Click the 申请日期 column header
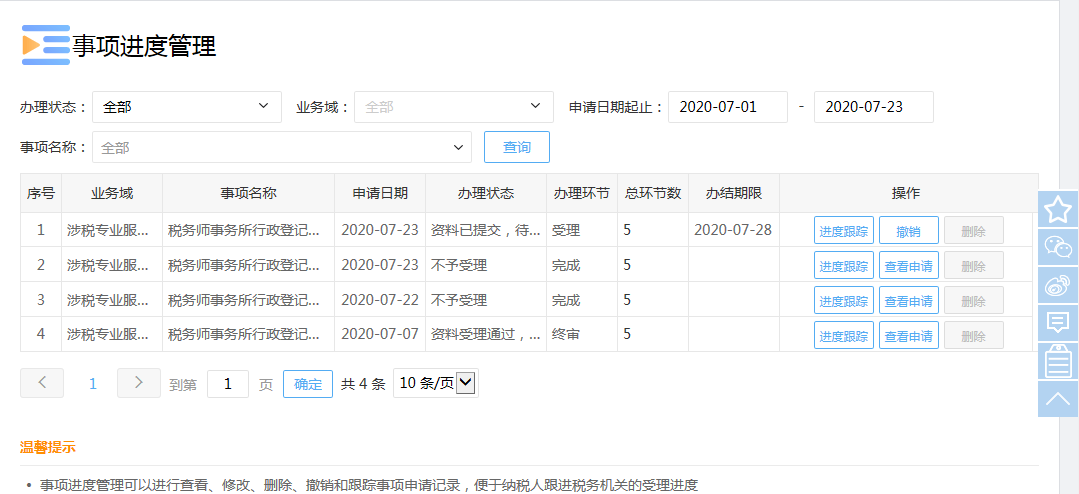Image resolution: width=1079 pixels, height=494 pixels. coord(380,193)
